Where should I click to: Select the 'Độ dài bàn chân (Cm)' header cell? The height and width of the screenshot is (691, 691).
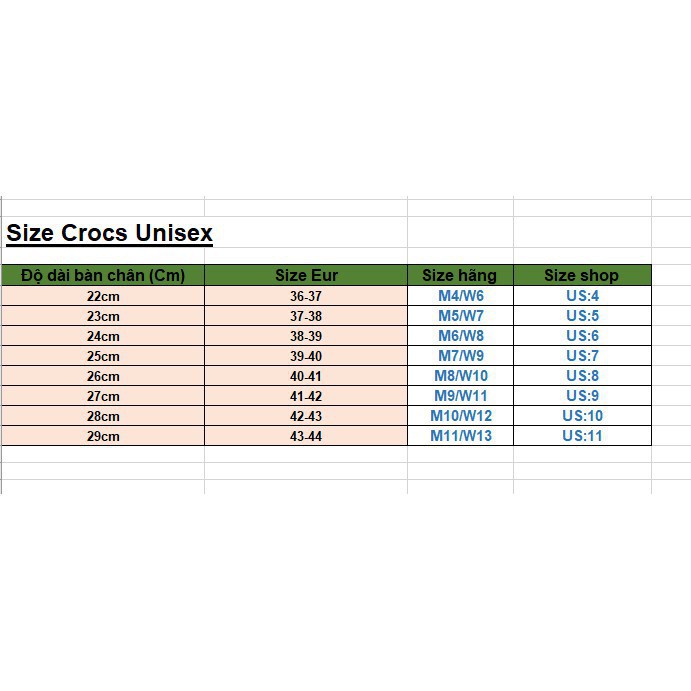pyautogui.click(x=103, y=275)
